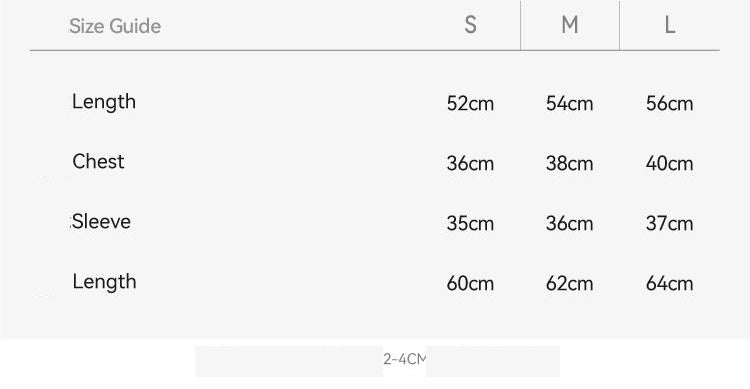Click the Length label beside 60cm
This screenshot has width=750, height=389.
tap(104, 282)
